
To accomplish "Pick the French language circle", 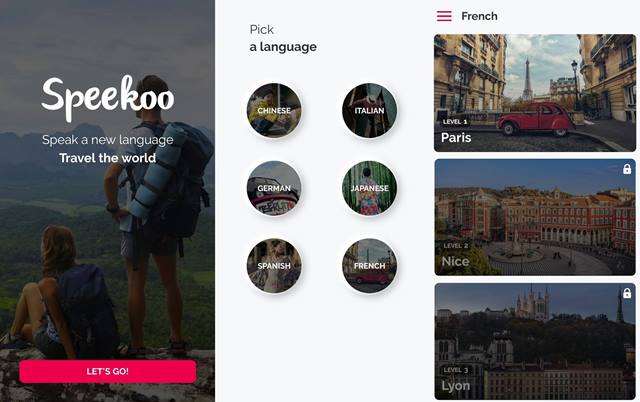I will (x=369, y=266).
